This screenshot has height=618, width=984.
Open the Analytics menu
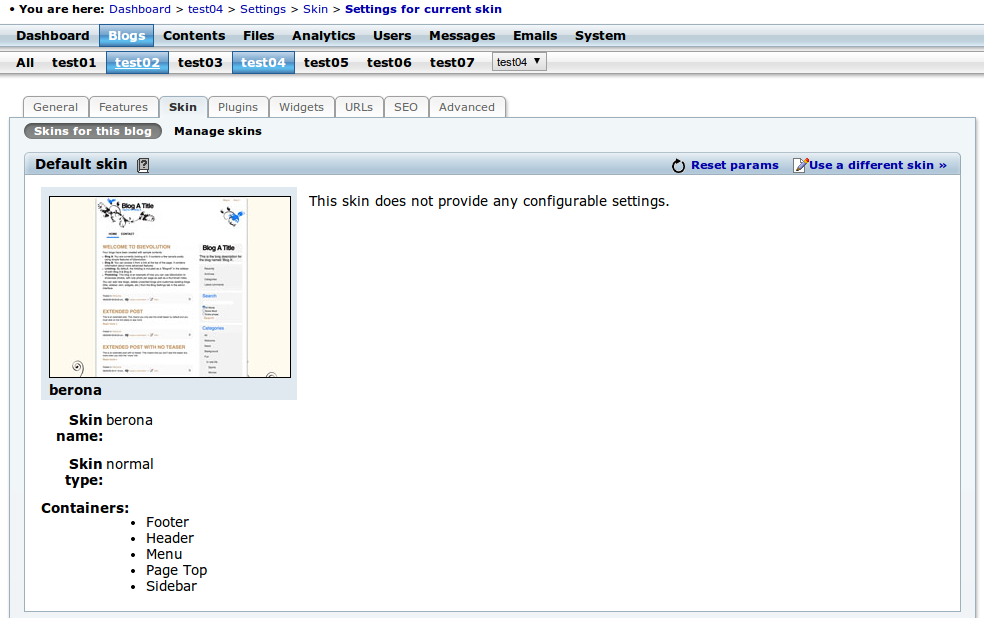click(x=324, y=36)
